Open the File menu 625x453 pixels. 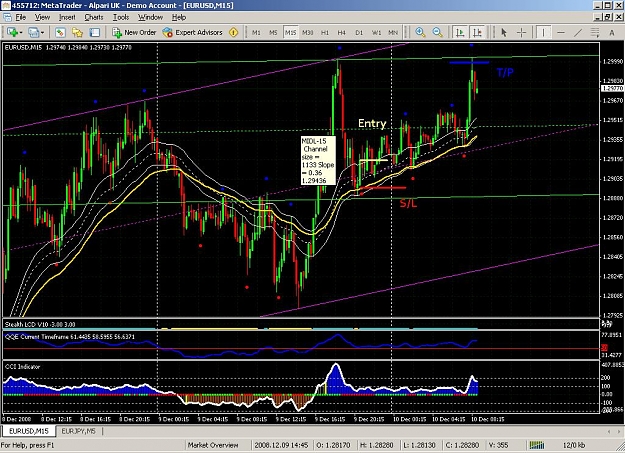click(x=21, y=17)
